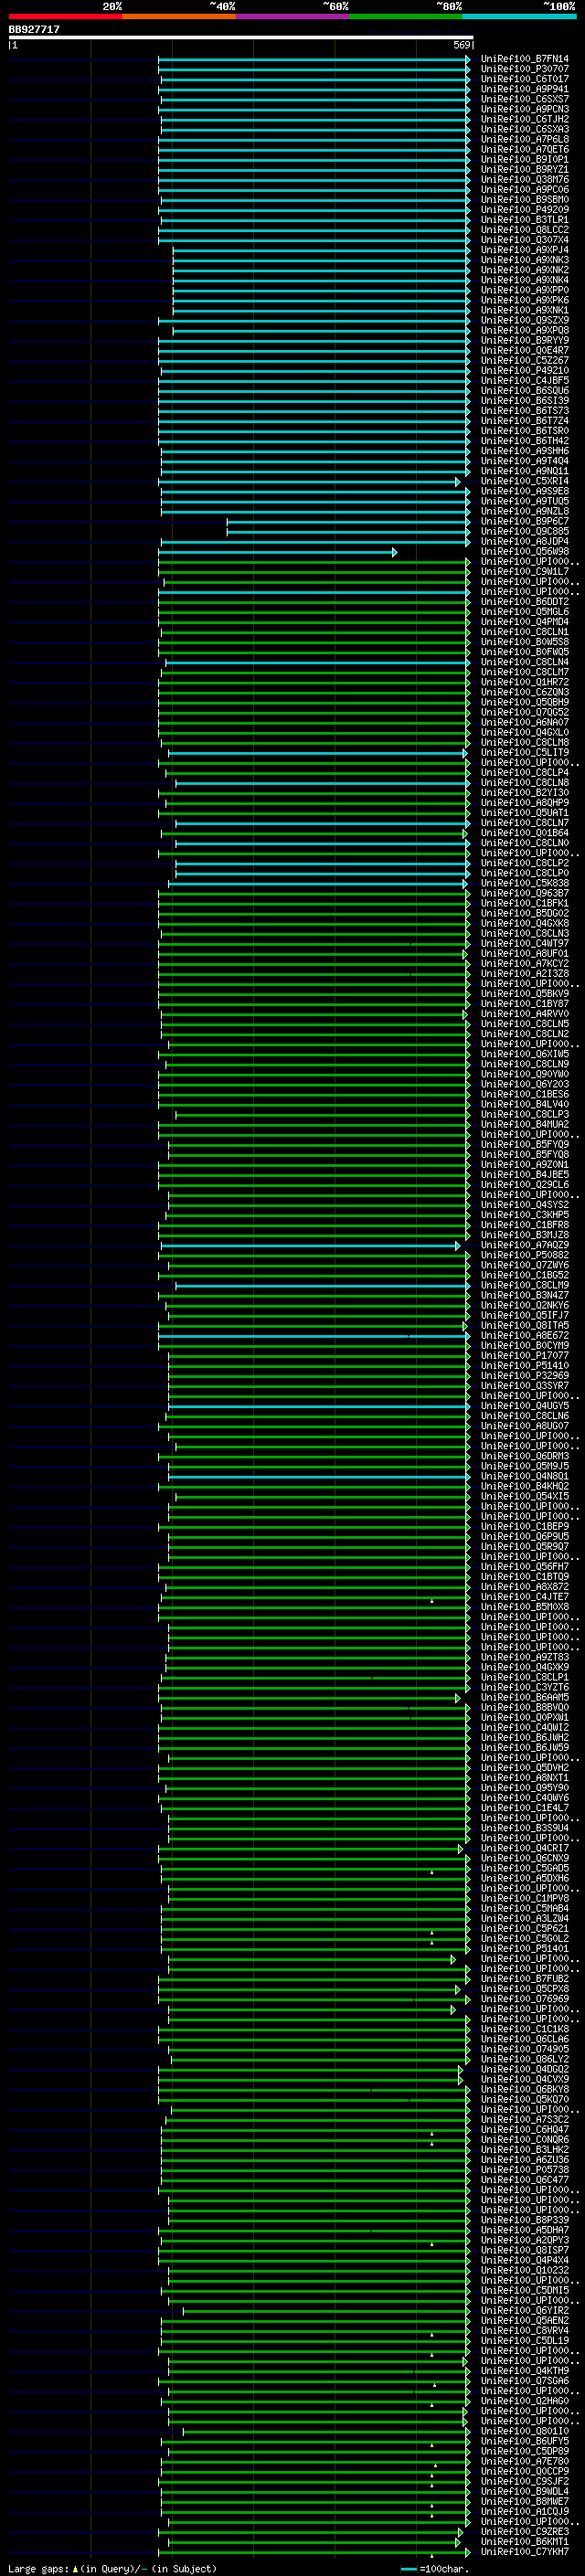Select hit label UniRef100_B6AAM5
Image resolution: width=585 pixels, height=2576 pixels.
[524, 1697]
